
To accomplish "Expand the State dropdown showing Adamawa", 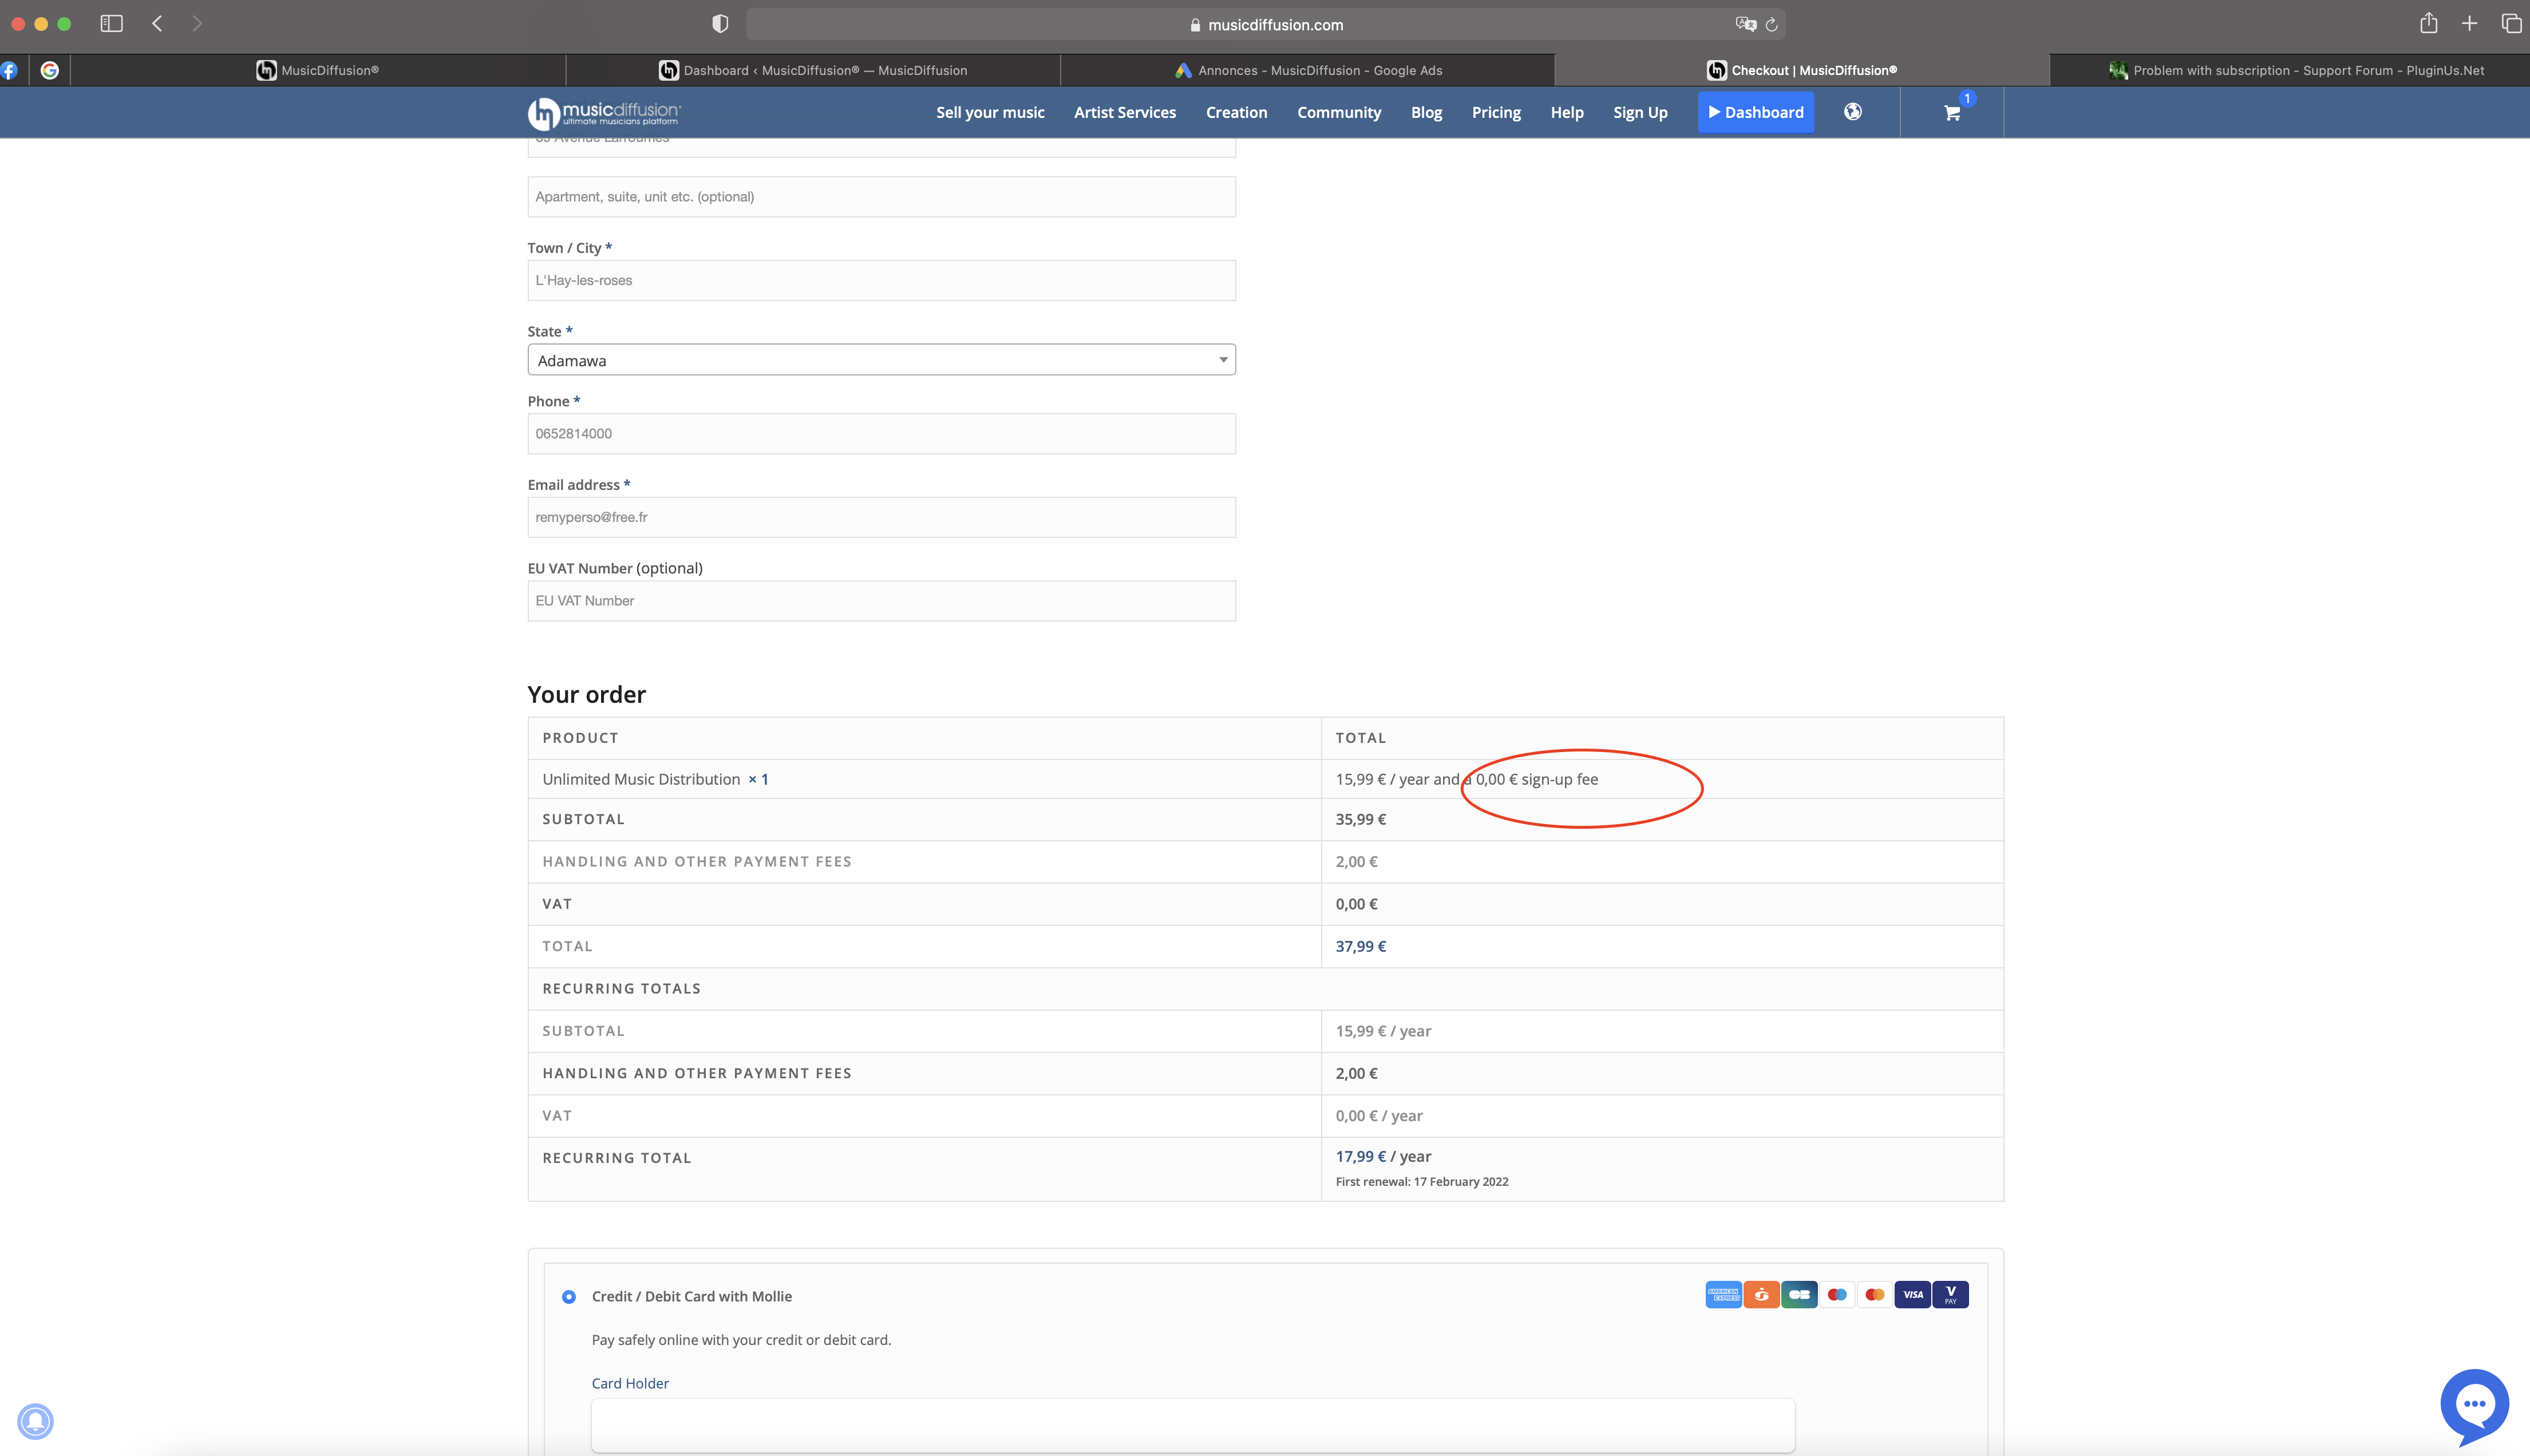I will point(881,360).
